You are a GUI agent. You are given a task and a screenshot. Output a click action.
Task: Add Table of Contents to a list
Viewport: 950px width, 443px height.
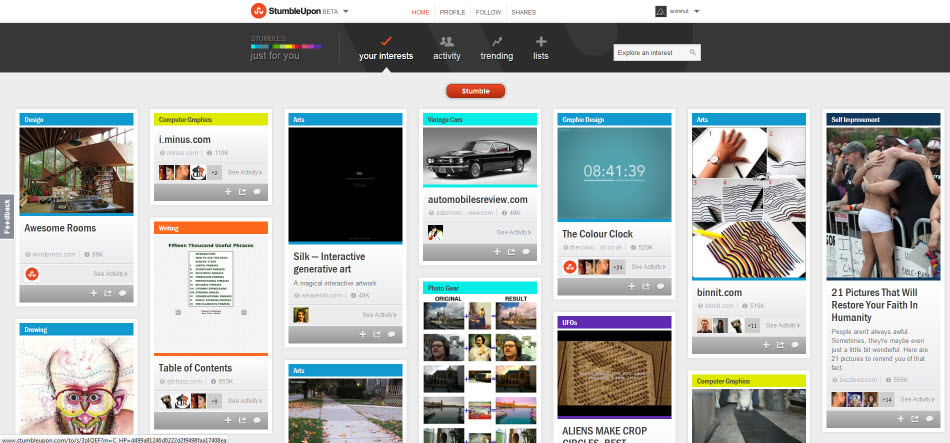click(x=228, y=421)
